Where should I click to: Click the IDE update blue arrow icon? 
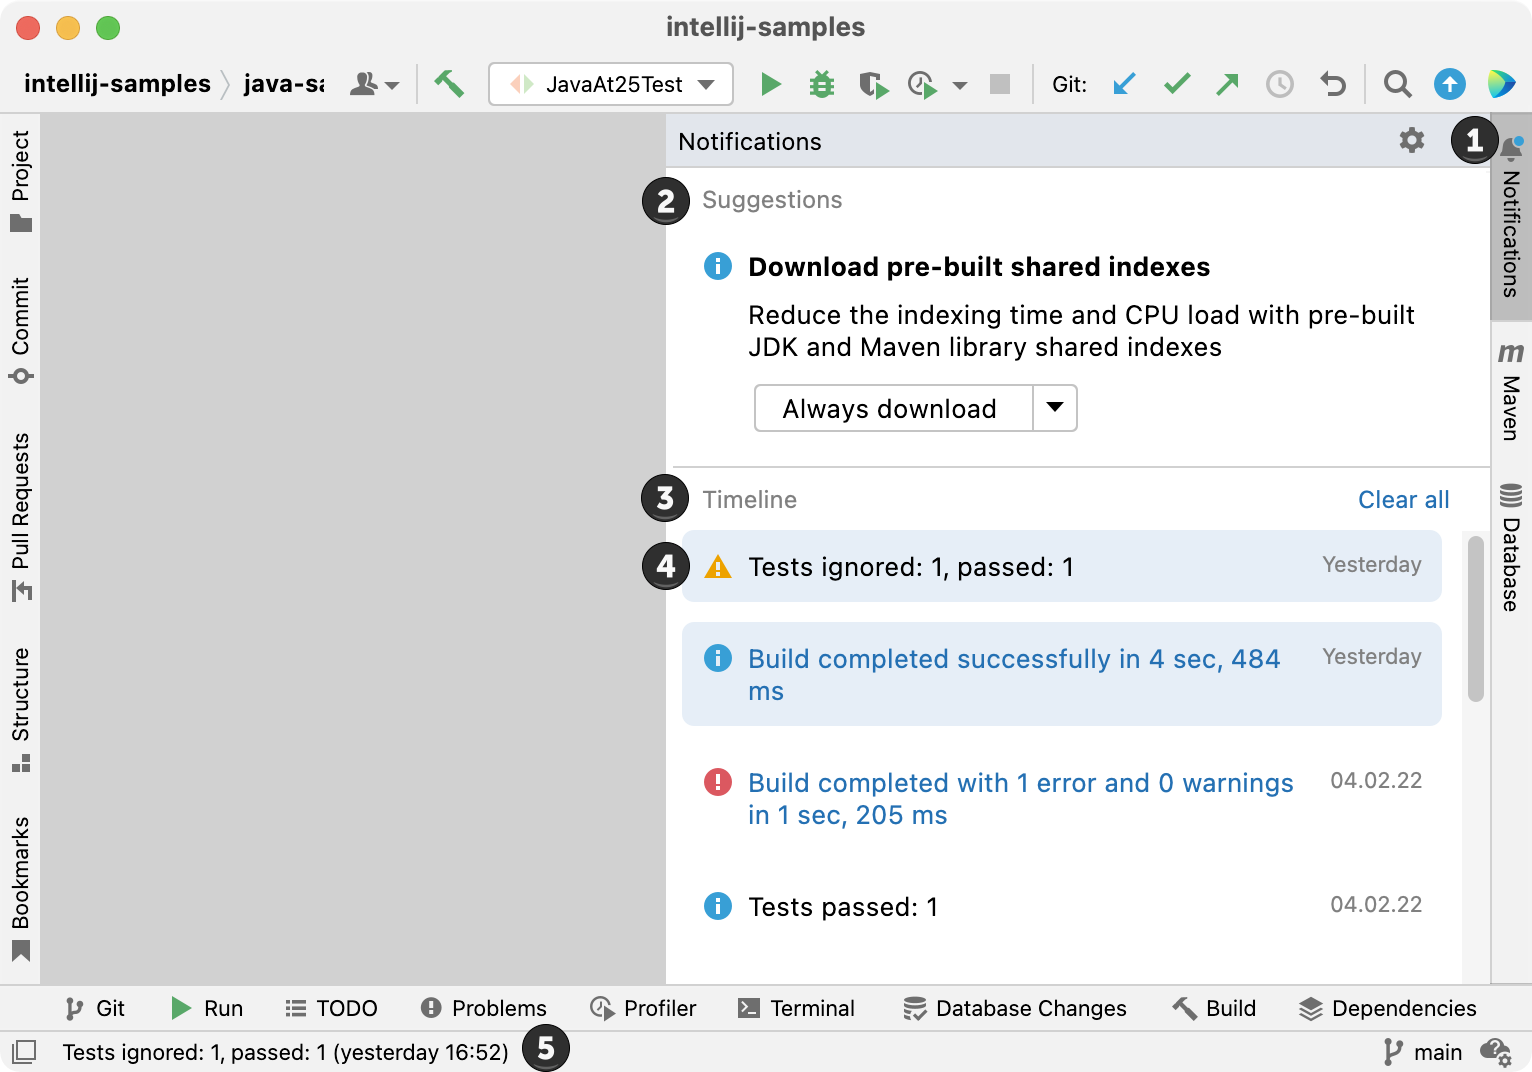coord(1450,84)
